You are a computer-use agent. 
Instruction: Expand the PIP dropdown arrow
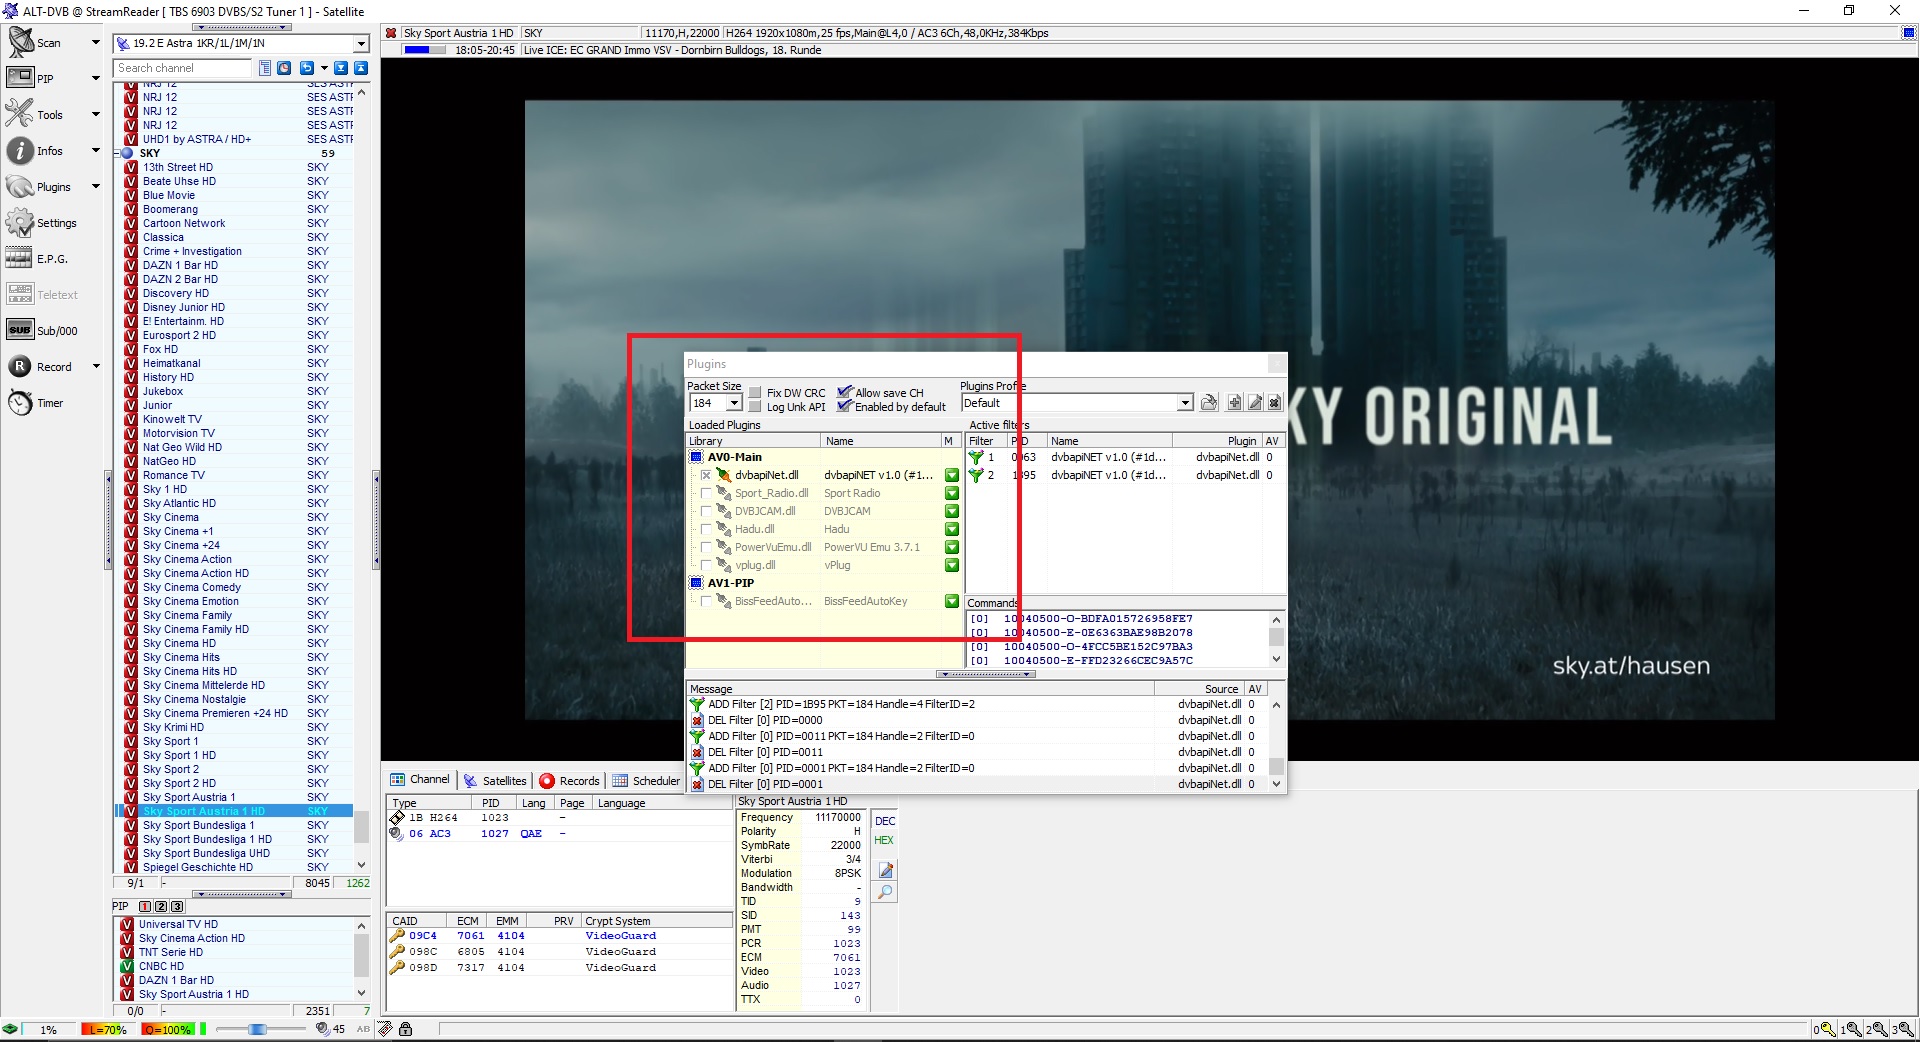pyautogui.click(x=96, y=78)
